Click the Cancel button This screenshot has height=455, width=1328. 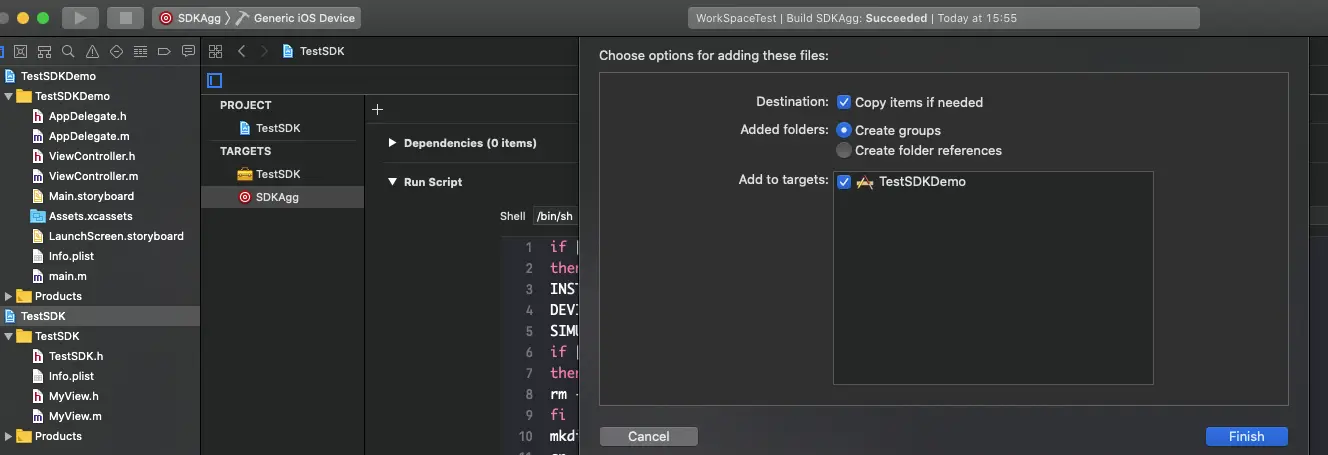point(648,436)
